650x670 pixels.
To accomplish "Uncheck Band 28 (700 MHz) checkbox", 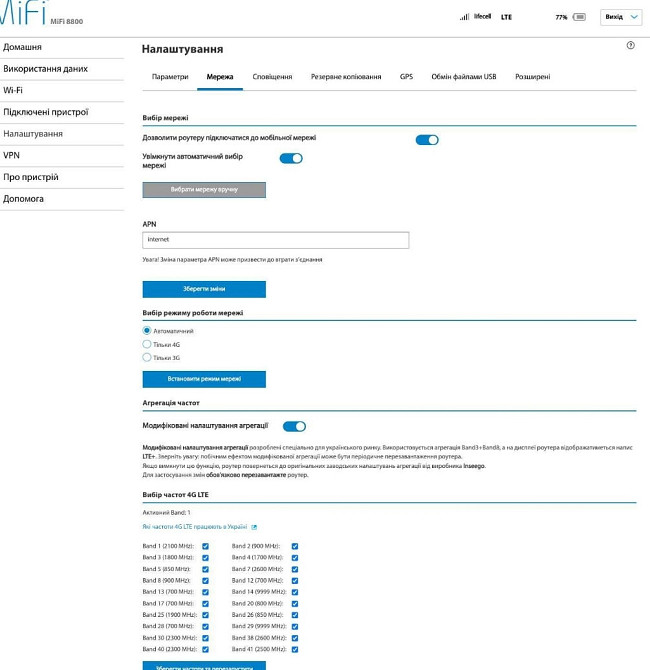I will pyautogui.click(x=206, y=626).
